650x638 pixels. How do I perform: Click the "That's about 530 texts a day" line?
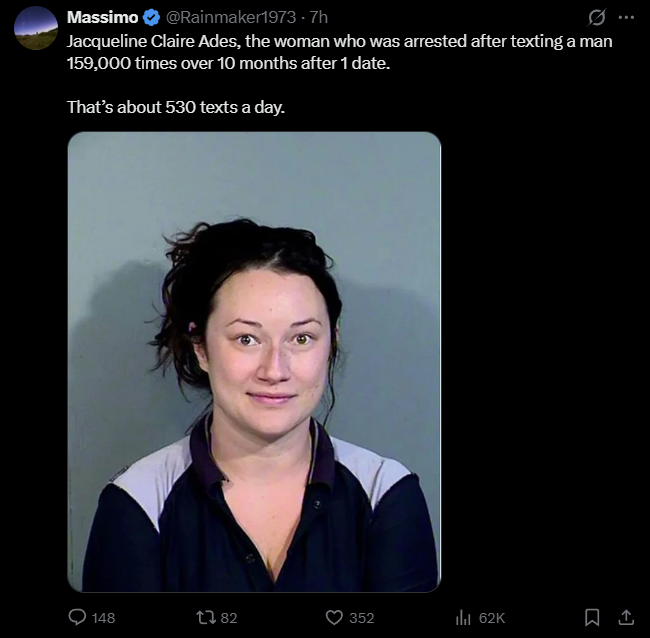(176, 107)
